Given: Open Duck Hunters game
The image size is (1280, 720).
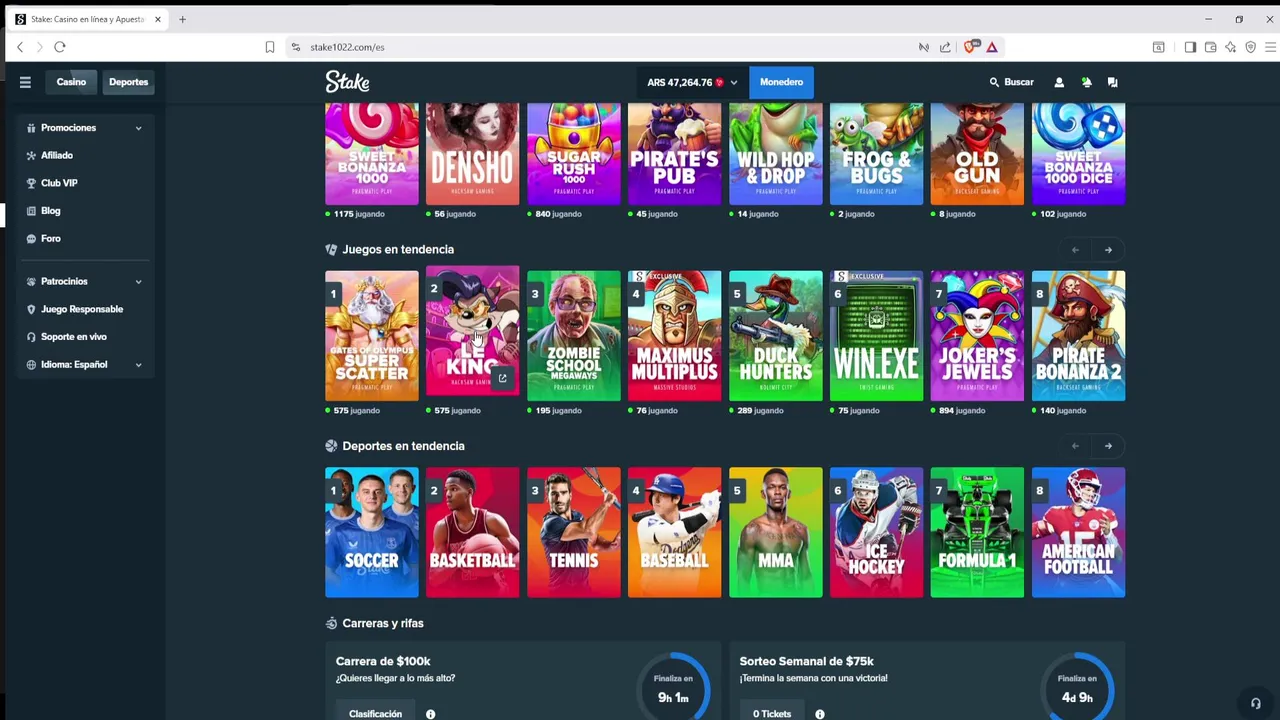Looking at the screenshot, I should click(x=776, y=336).
